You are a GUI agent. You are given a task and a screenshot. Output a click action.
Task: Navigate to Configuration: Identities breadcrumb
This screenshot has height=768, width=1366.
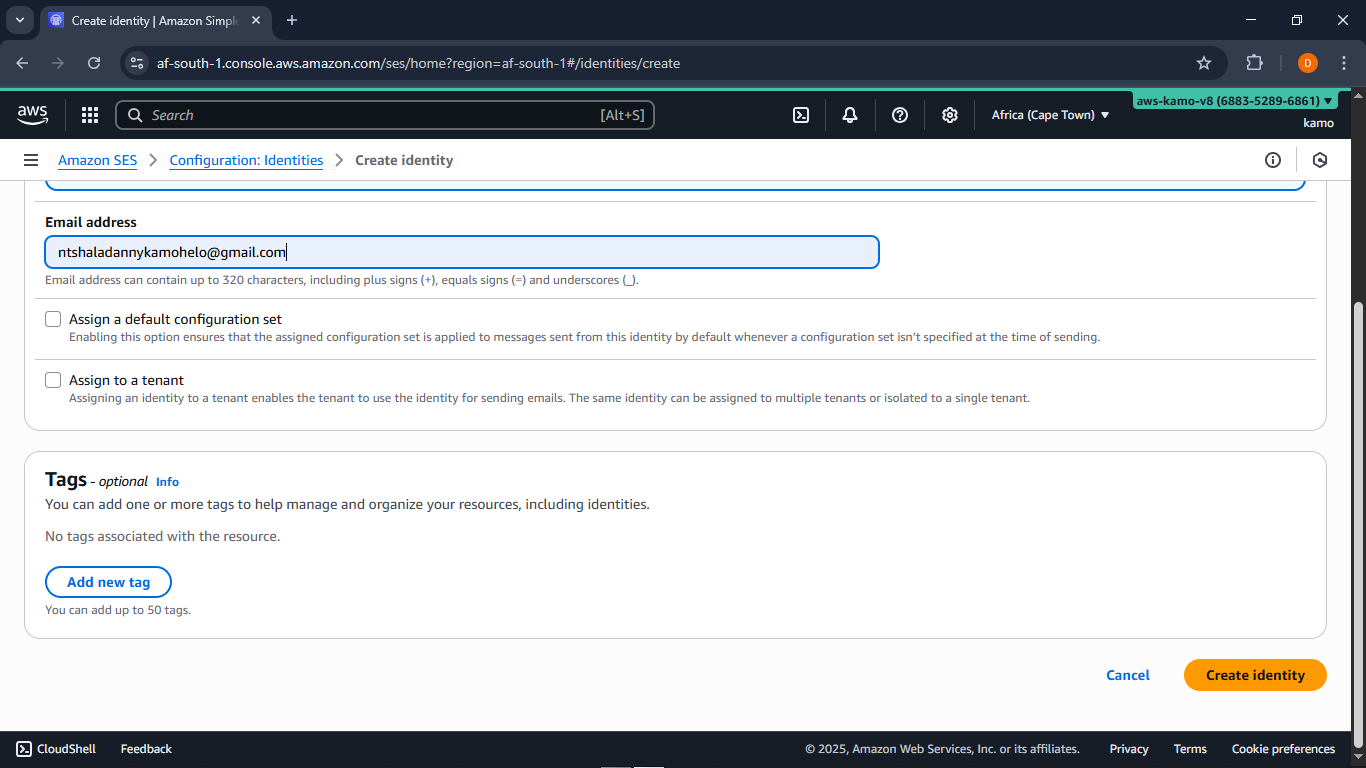click(246, 160)
